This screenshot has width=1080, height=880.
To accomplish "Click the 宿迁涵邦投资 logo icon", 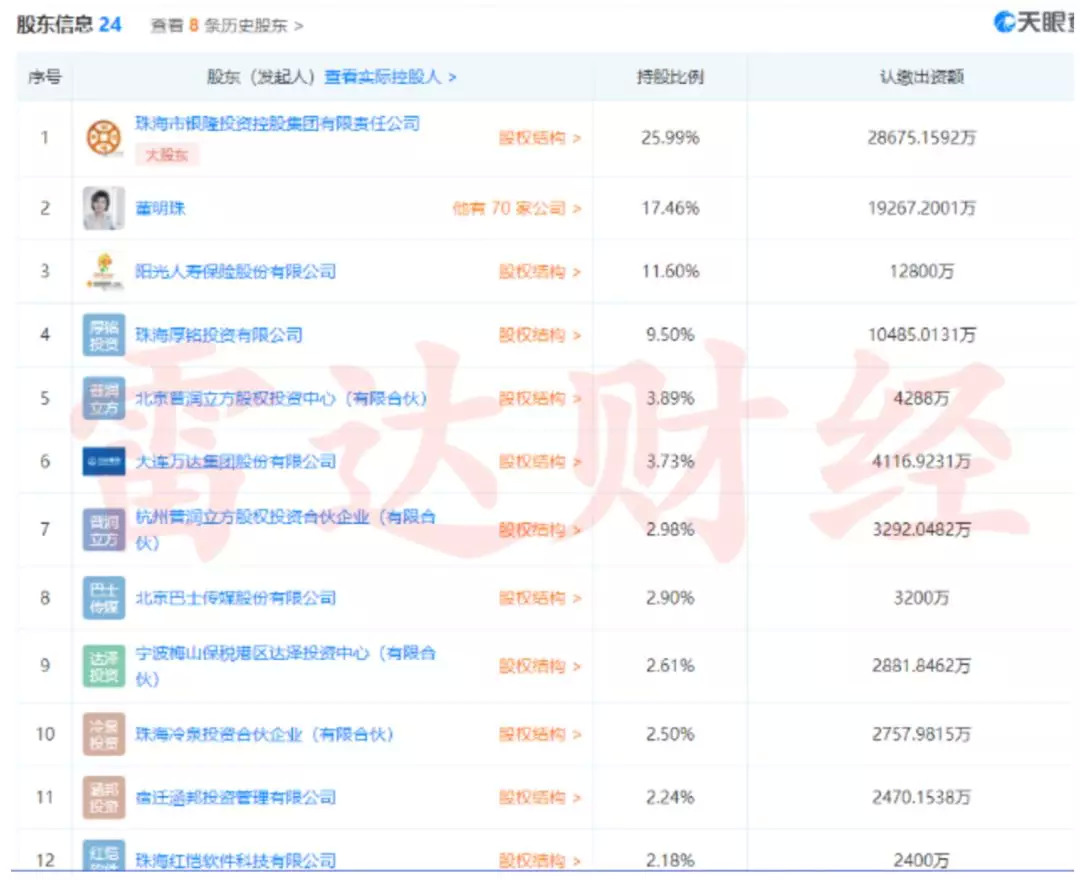I will (103, 797).
